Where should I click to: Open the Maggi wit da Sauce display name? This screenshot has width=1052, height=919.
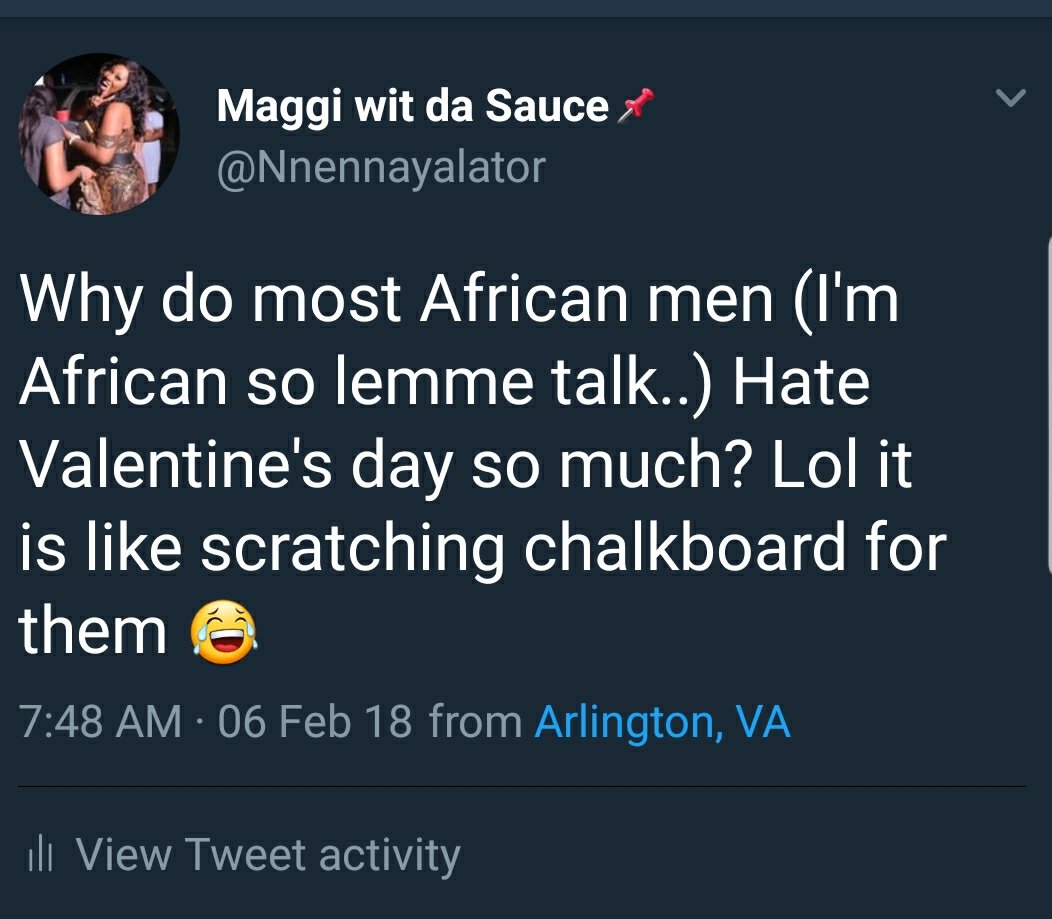[412, 106]
